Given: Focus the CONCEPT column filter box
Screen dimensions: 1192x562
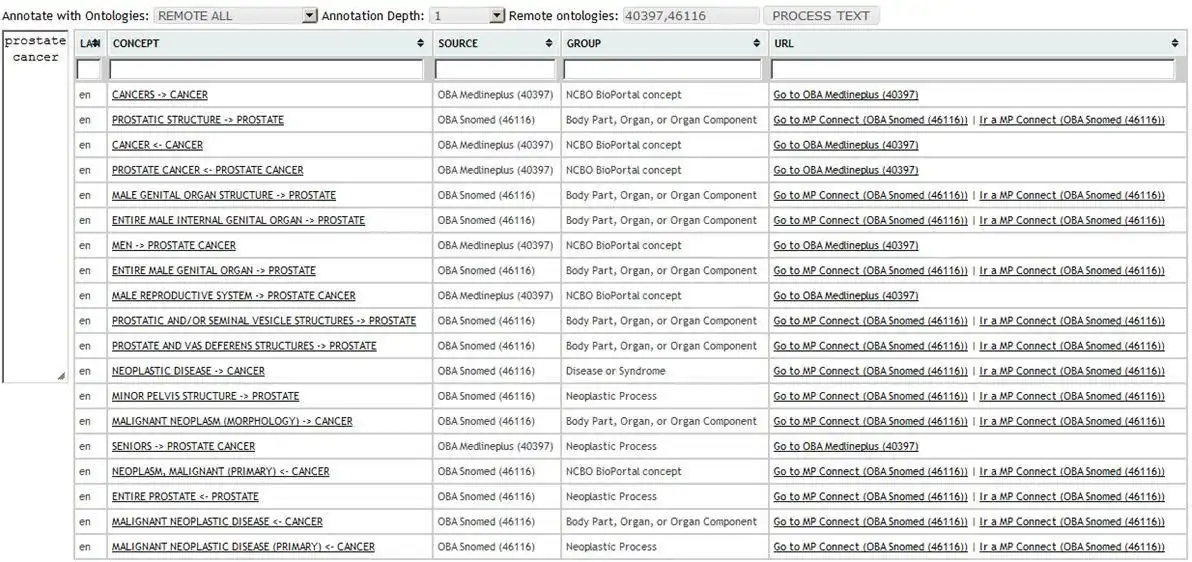Looking at the screenshot, I should (x=266, y=70).
